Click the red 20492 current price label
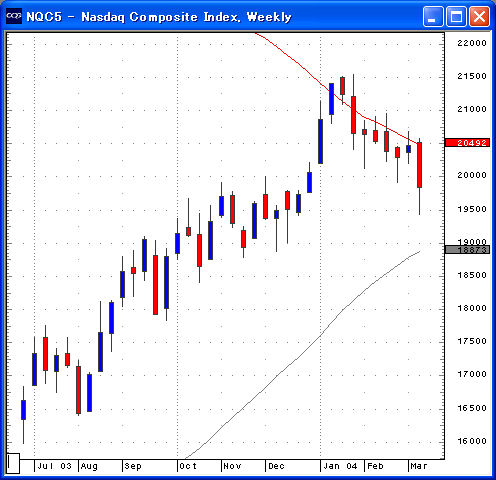The height and width of the screenshot is (480, 496). pyautogui.click(x=467, y=143)
